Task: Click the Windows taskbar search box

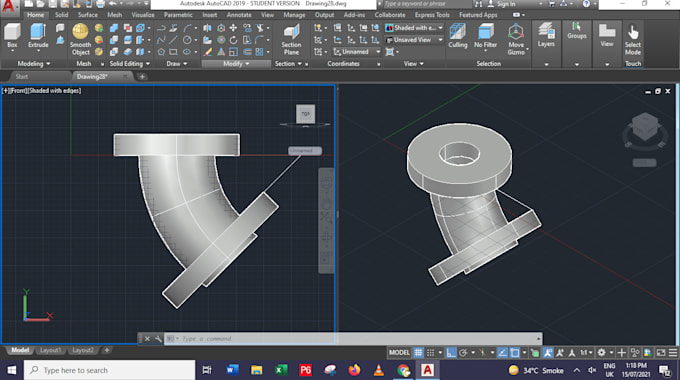Action: coord(109,370)
